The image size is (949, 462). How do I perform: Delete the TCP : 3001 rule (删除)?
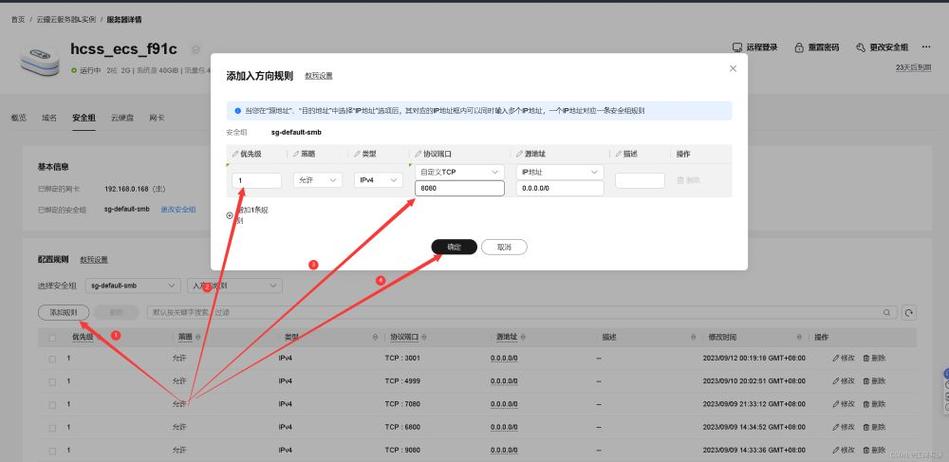pyautogui.click(x=874, y=358)
